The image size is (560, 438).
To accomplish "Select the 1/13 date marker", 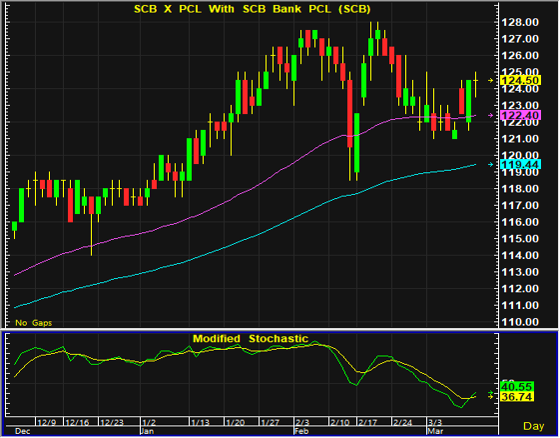I will 200,423.
